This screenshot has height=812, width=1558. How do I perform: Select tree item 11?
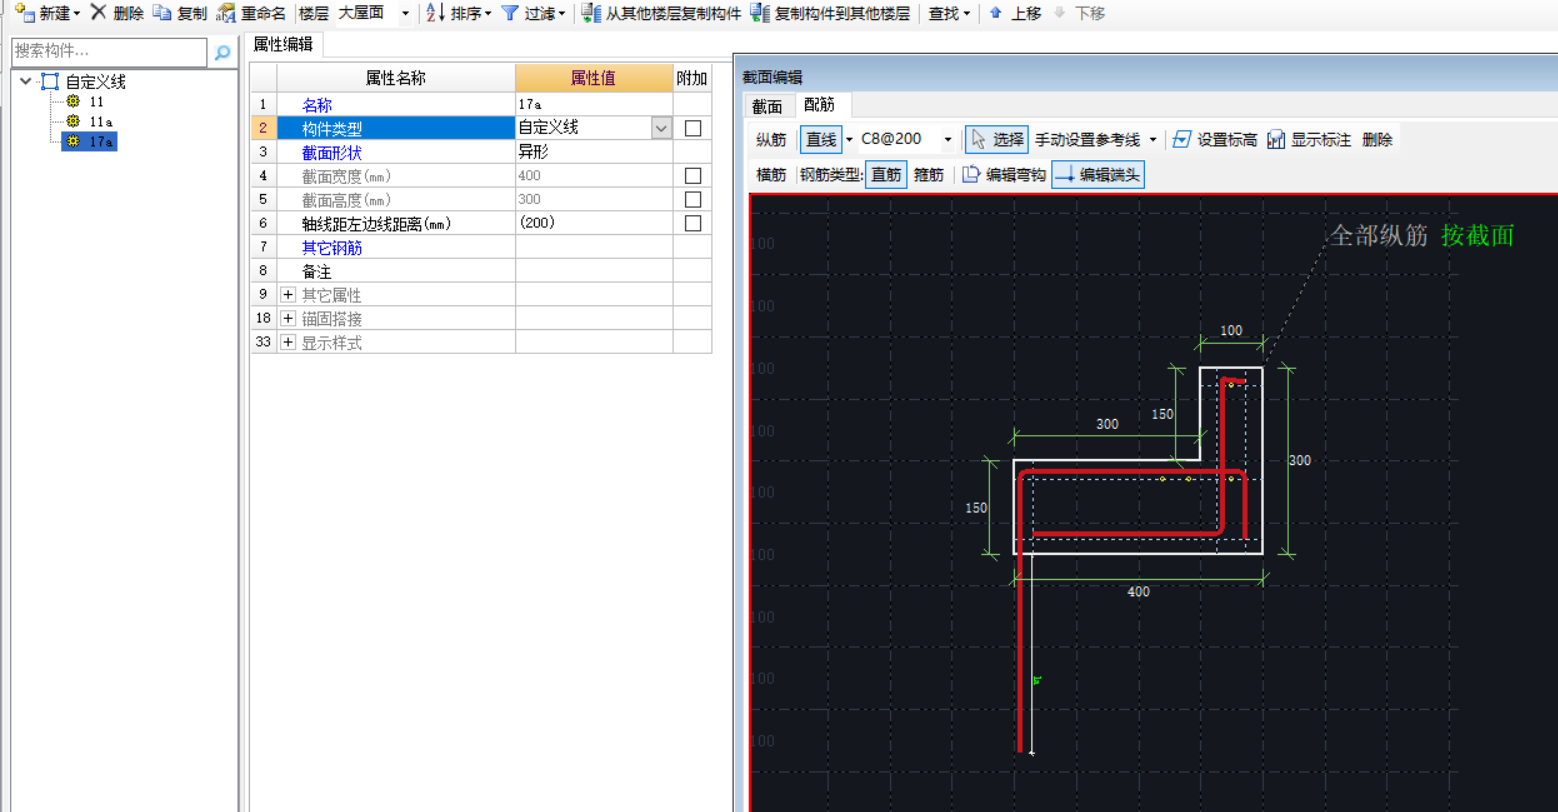click(x=96, y=102)
